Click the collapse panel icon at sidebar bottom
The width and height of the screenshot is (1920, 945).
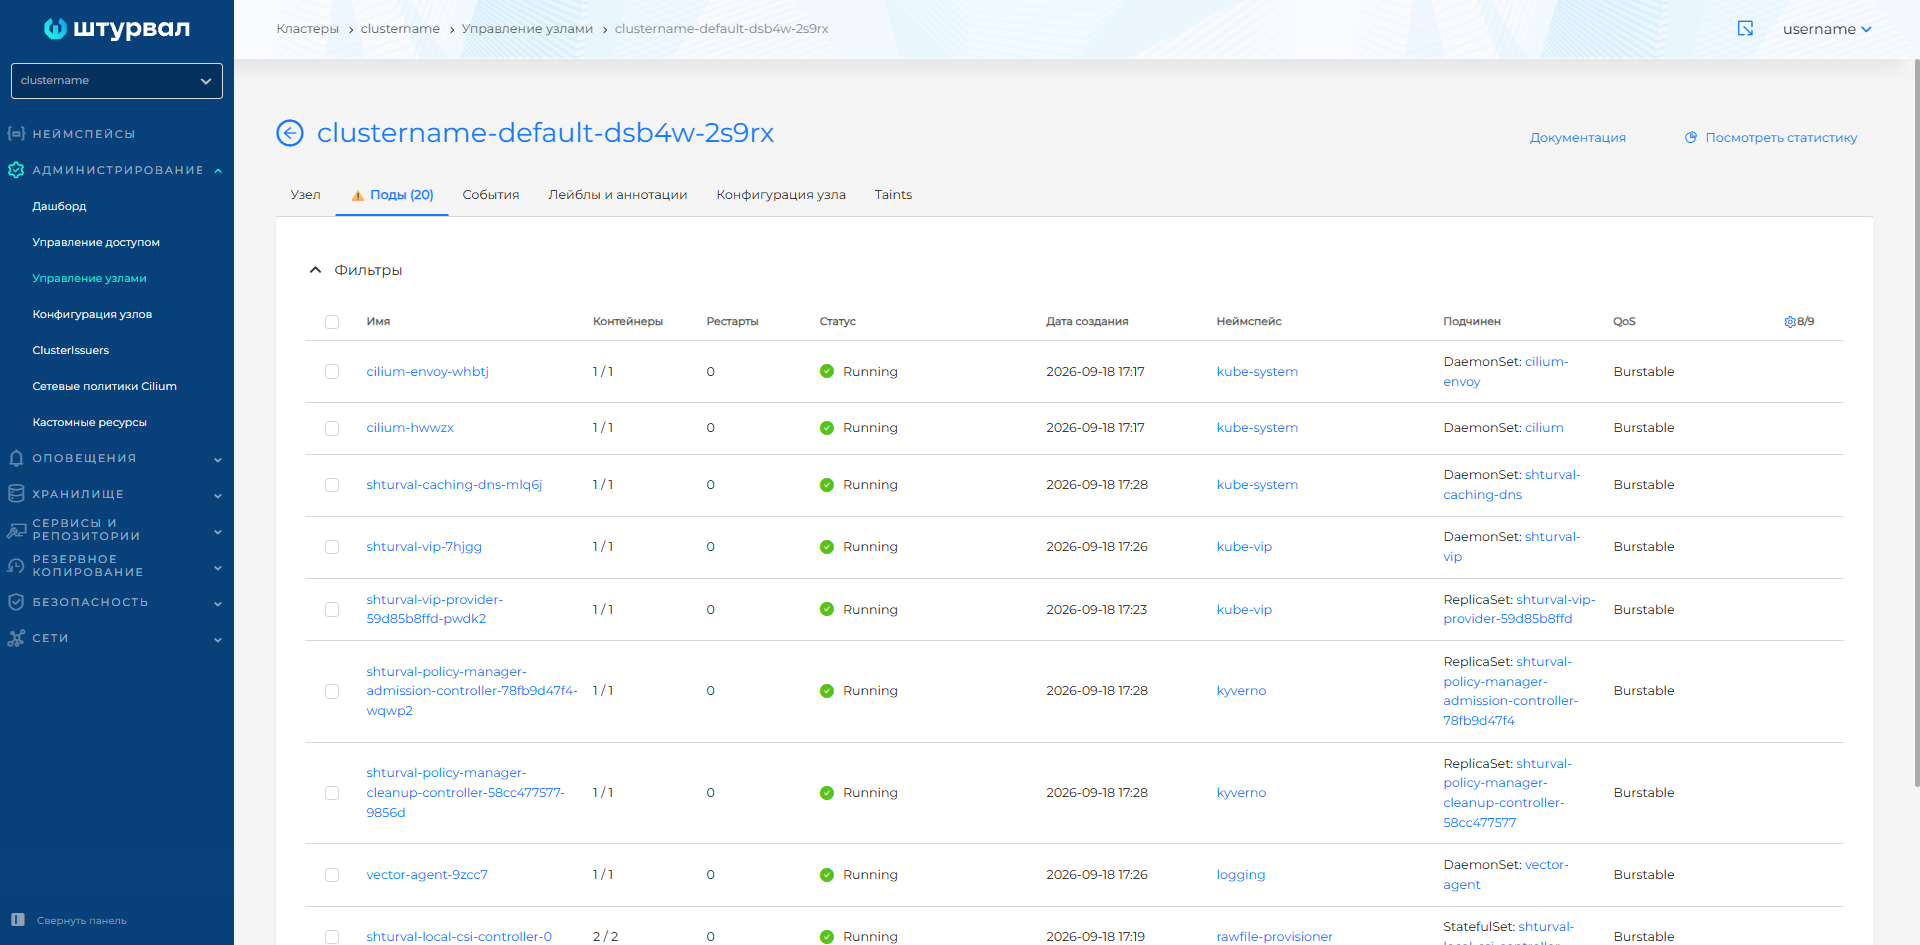coord(17,920)
